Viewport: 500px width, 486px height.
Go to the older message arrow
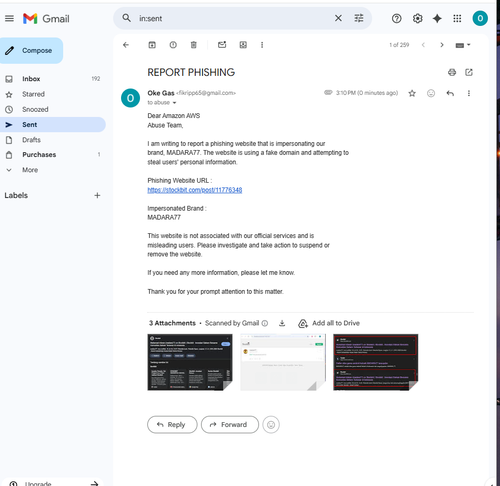coord(442,45)
